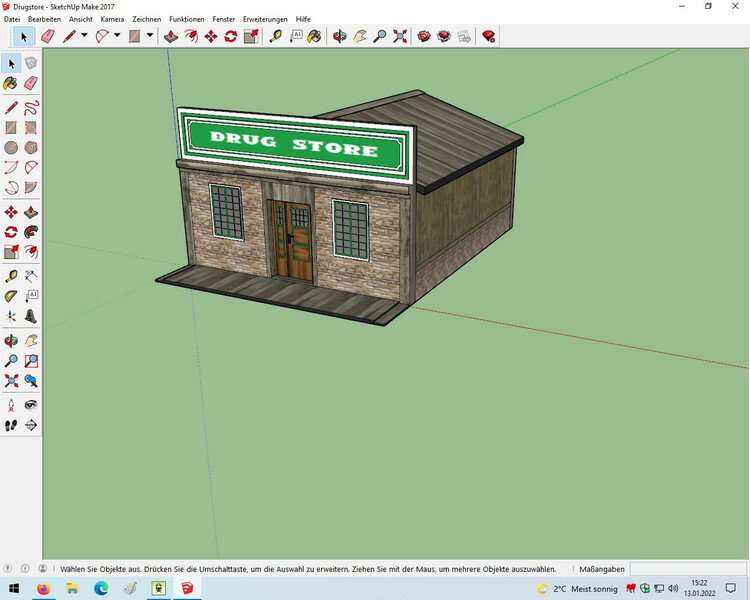Screen dimensions: 750x600
Task: Select the Rotate tool in top toolbar
Action: pos(231,36)
